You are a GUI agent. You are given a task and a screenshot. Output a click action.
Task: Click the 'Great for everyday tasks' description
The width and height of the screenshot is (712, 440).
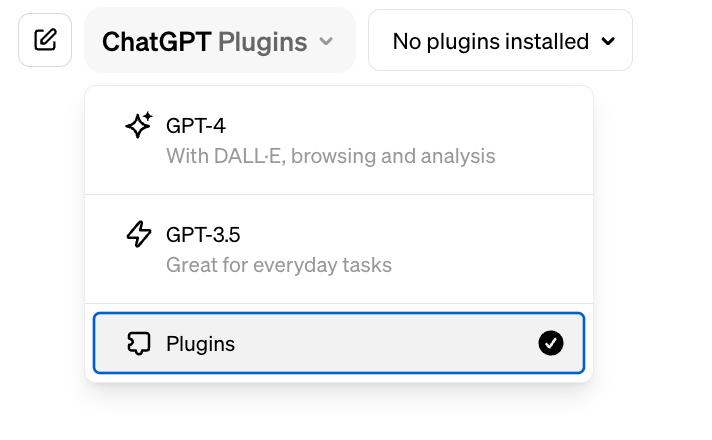(278, 265)
